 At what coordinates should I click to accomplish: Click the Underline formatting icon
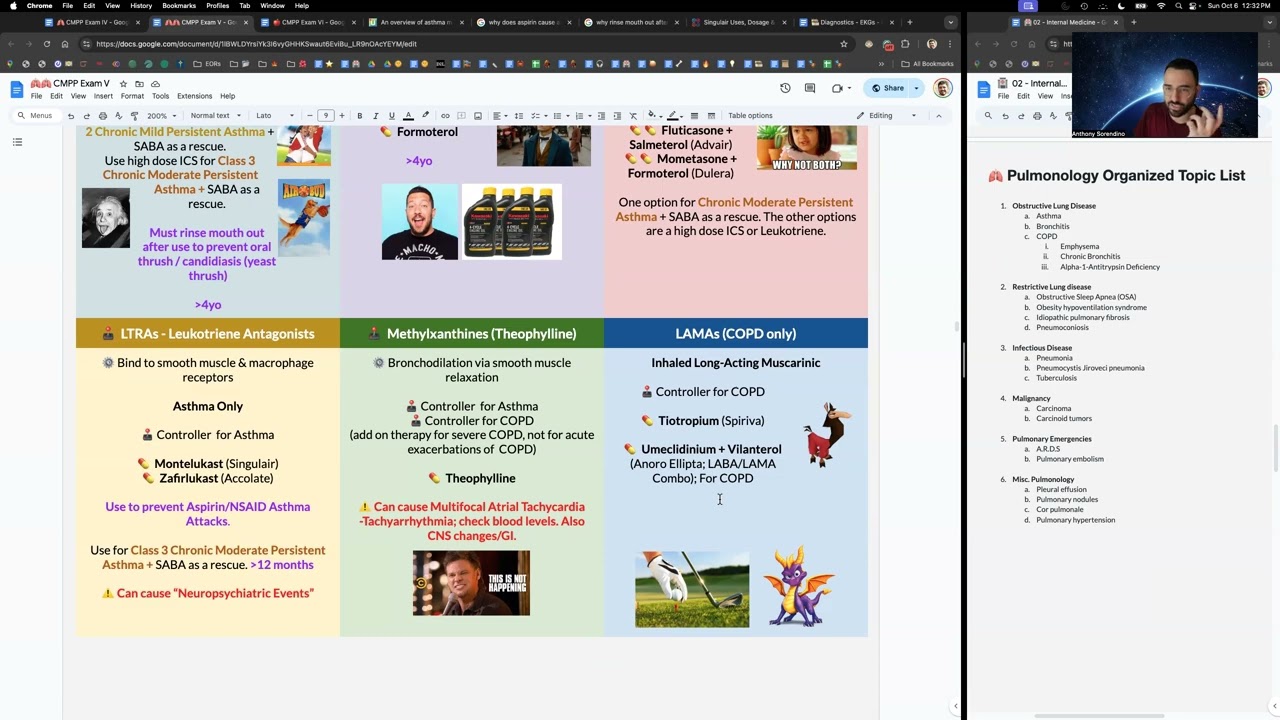click(391, 116)
